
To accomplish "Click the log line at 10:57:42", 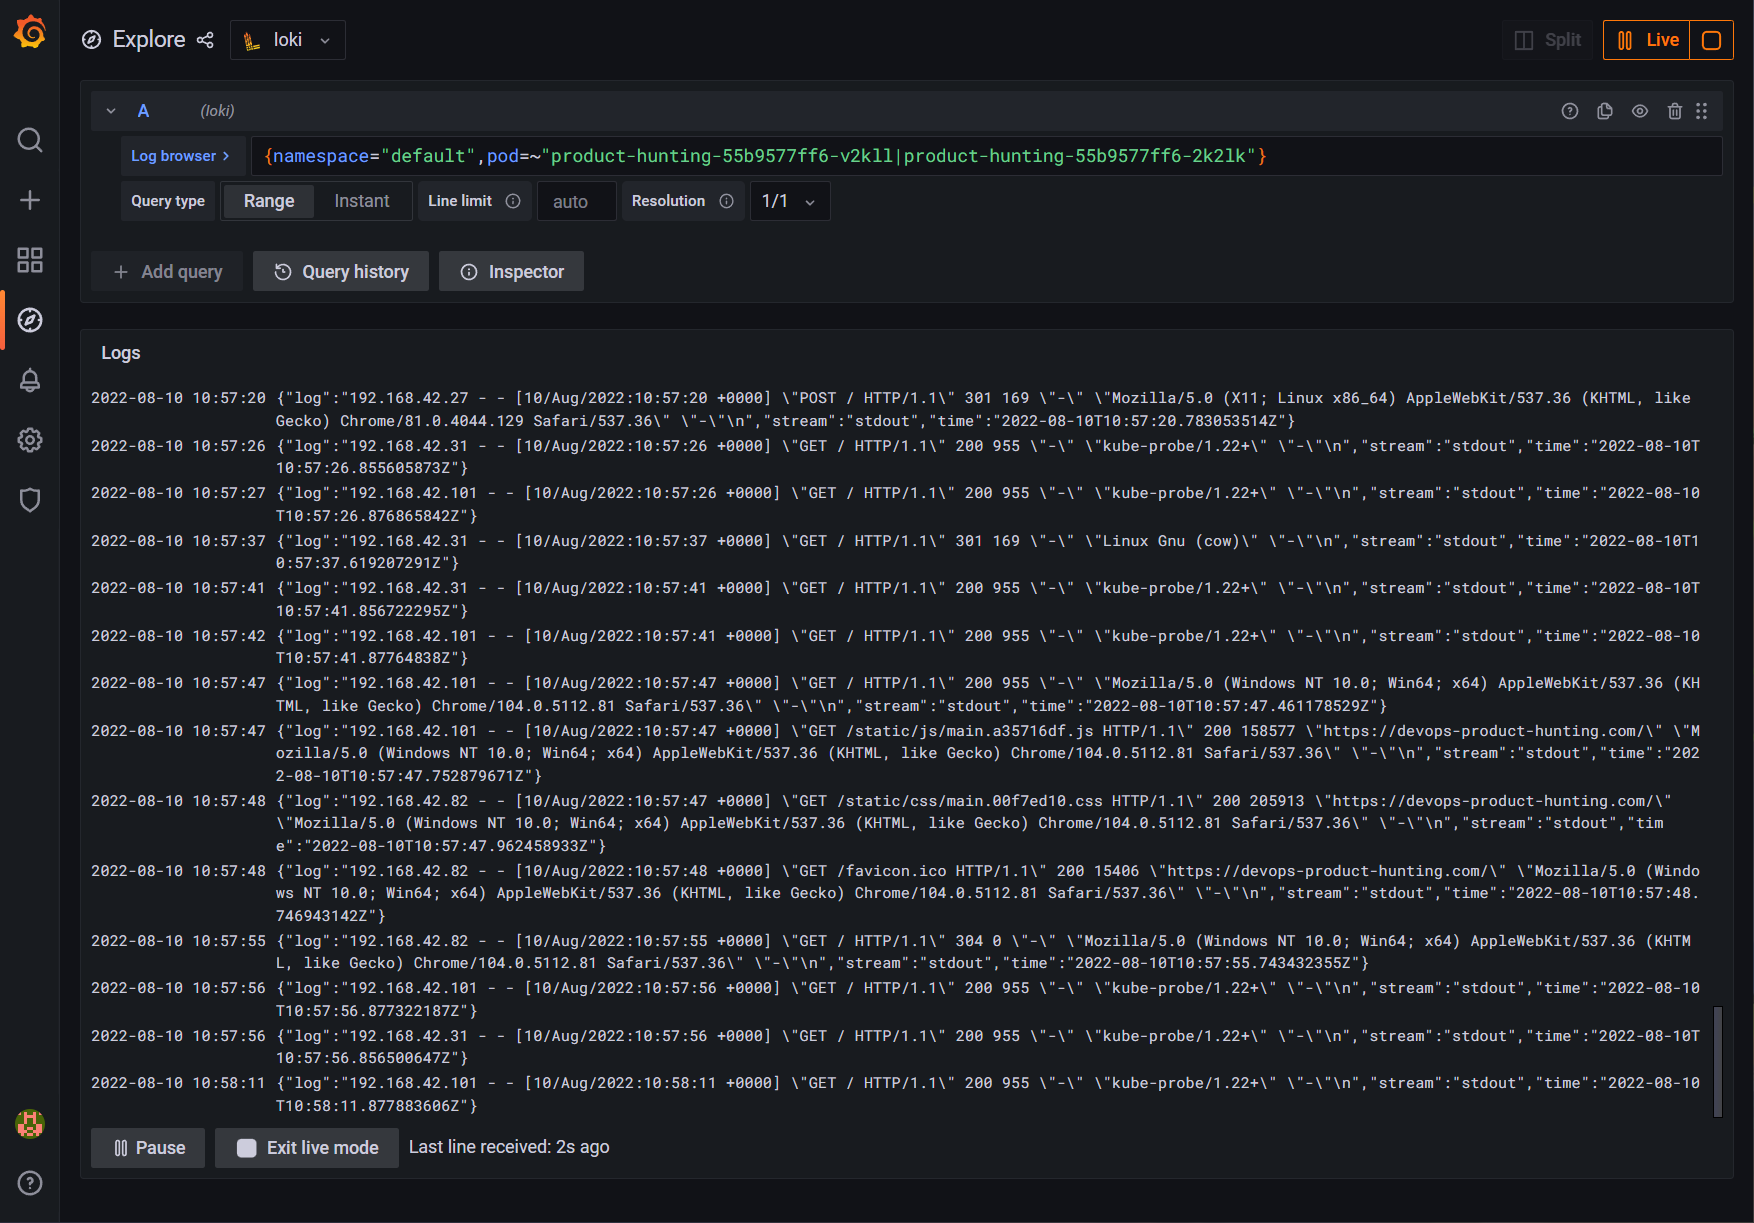I will (896, 647).
